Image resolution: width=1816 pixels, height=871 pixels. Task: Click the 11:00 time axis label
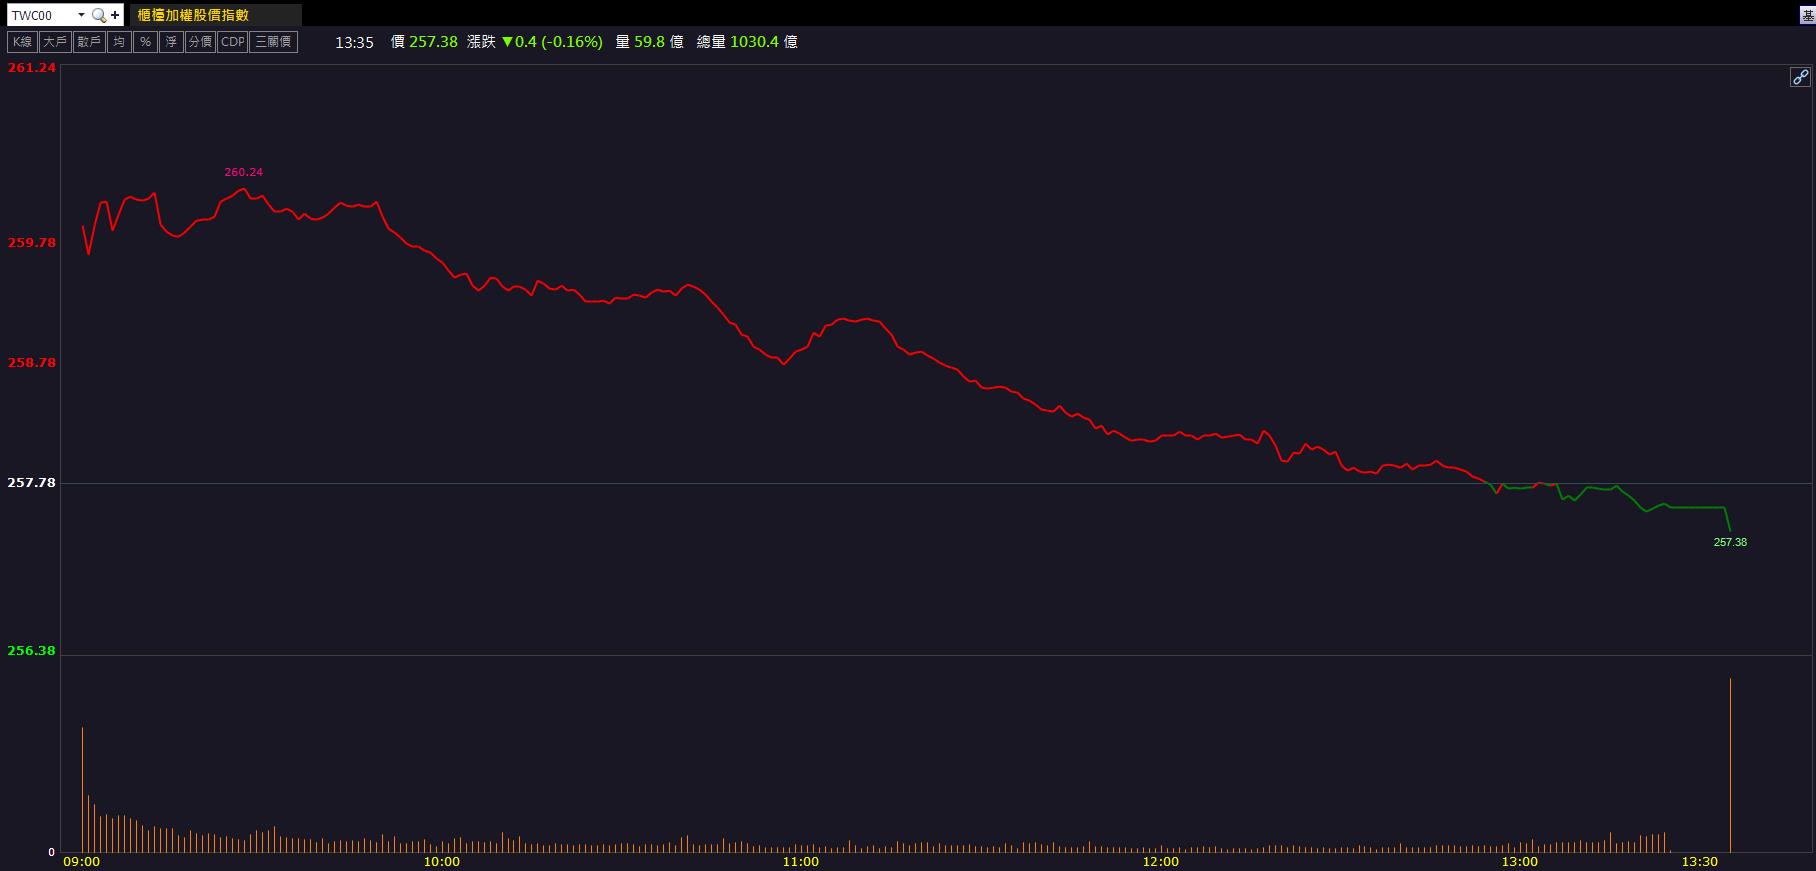click(x=800, y=861)
